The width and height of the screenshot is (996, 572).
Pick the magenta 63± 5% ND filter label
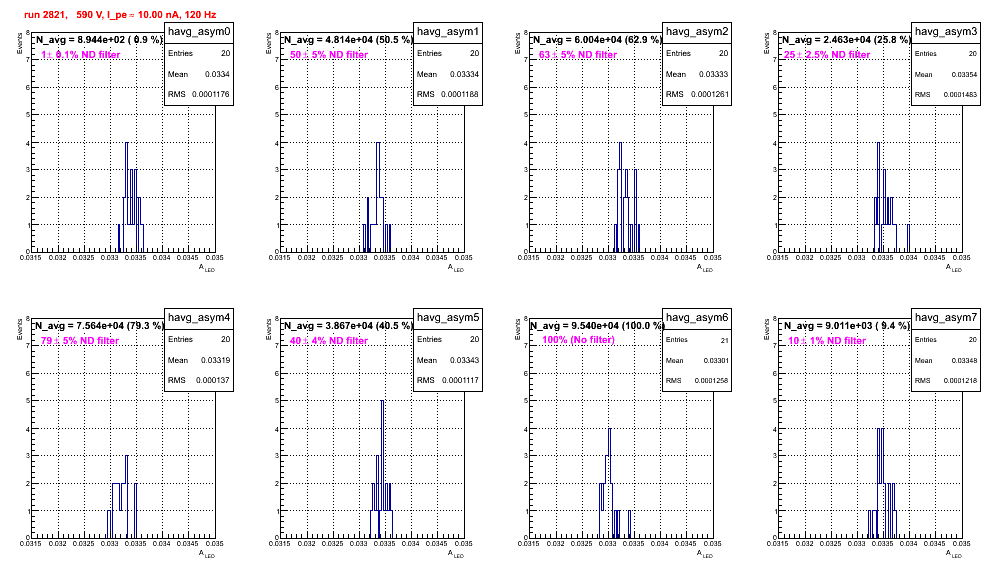(578, 55)
